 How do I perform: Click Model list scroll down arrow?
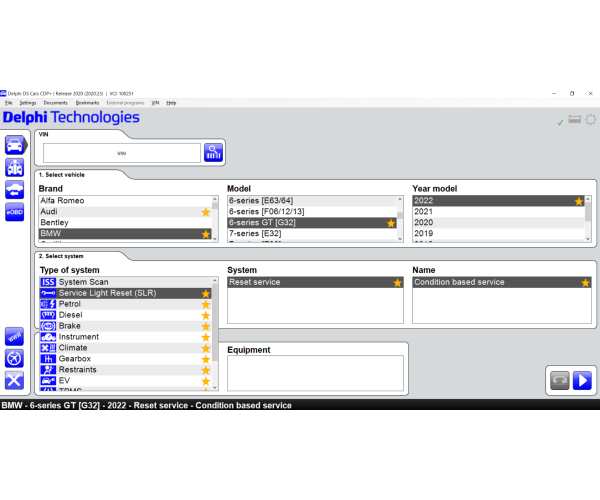pyautogui.click(x=400, y=239)
